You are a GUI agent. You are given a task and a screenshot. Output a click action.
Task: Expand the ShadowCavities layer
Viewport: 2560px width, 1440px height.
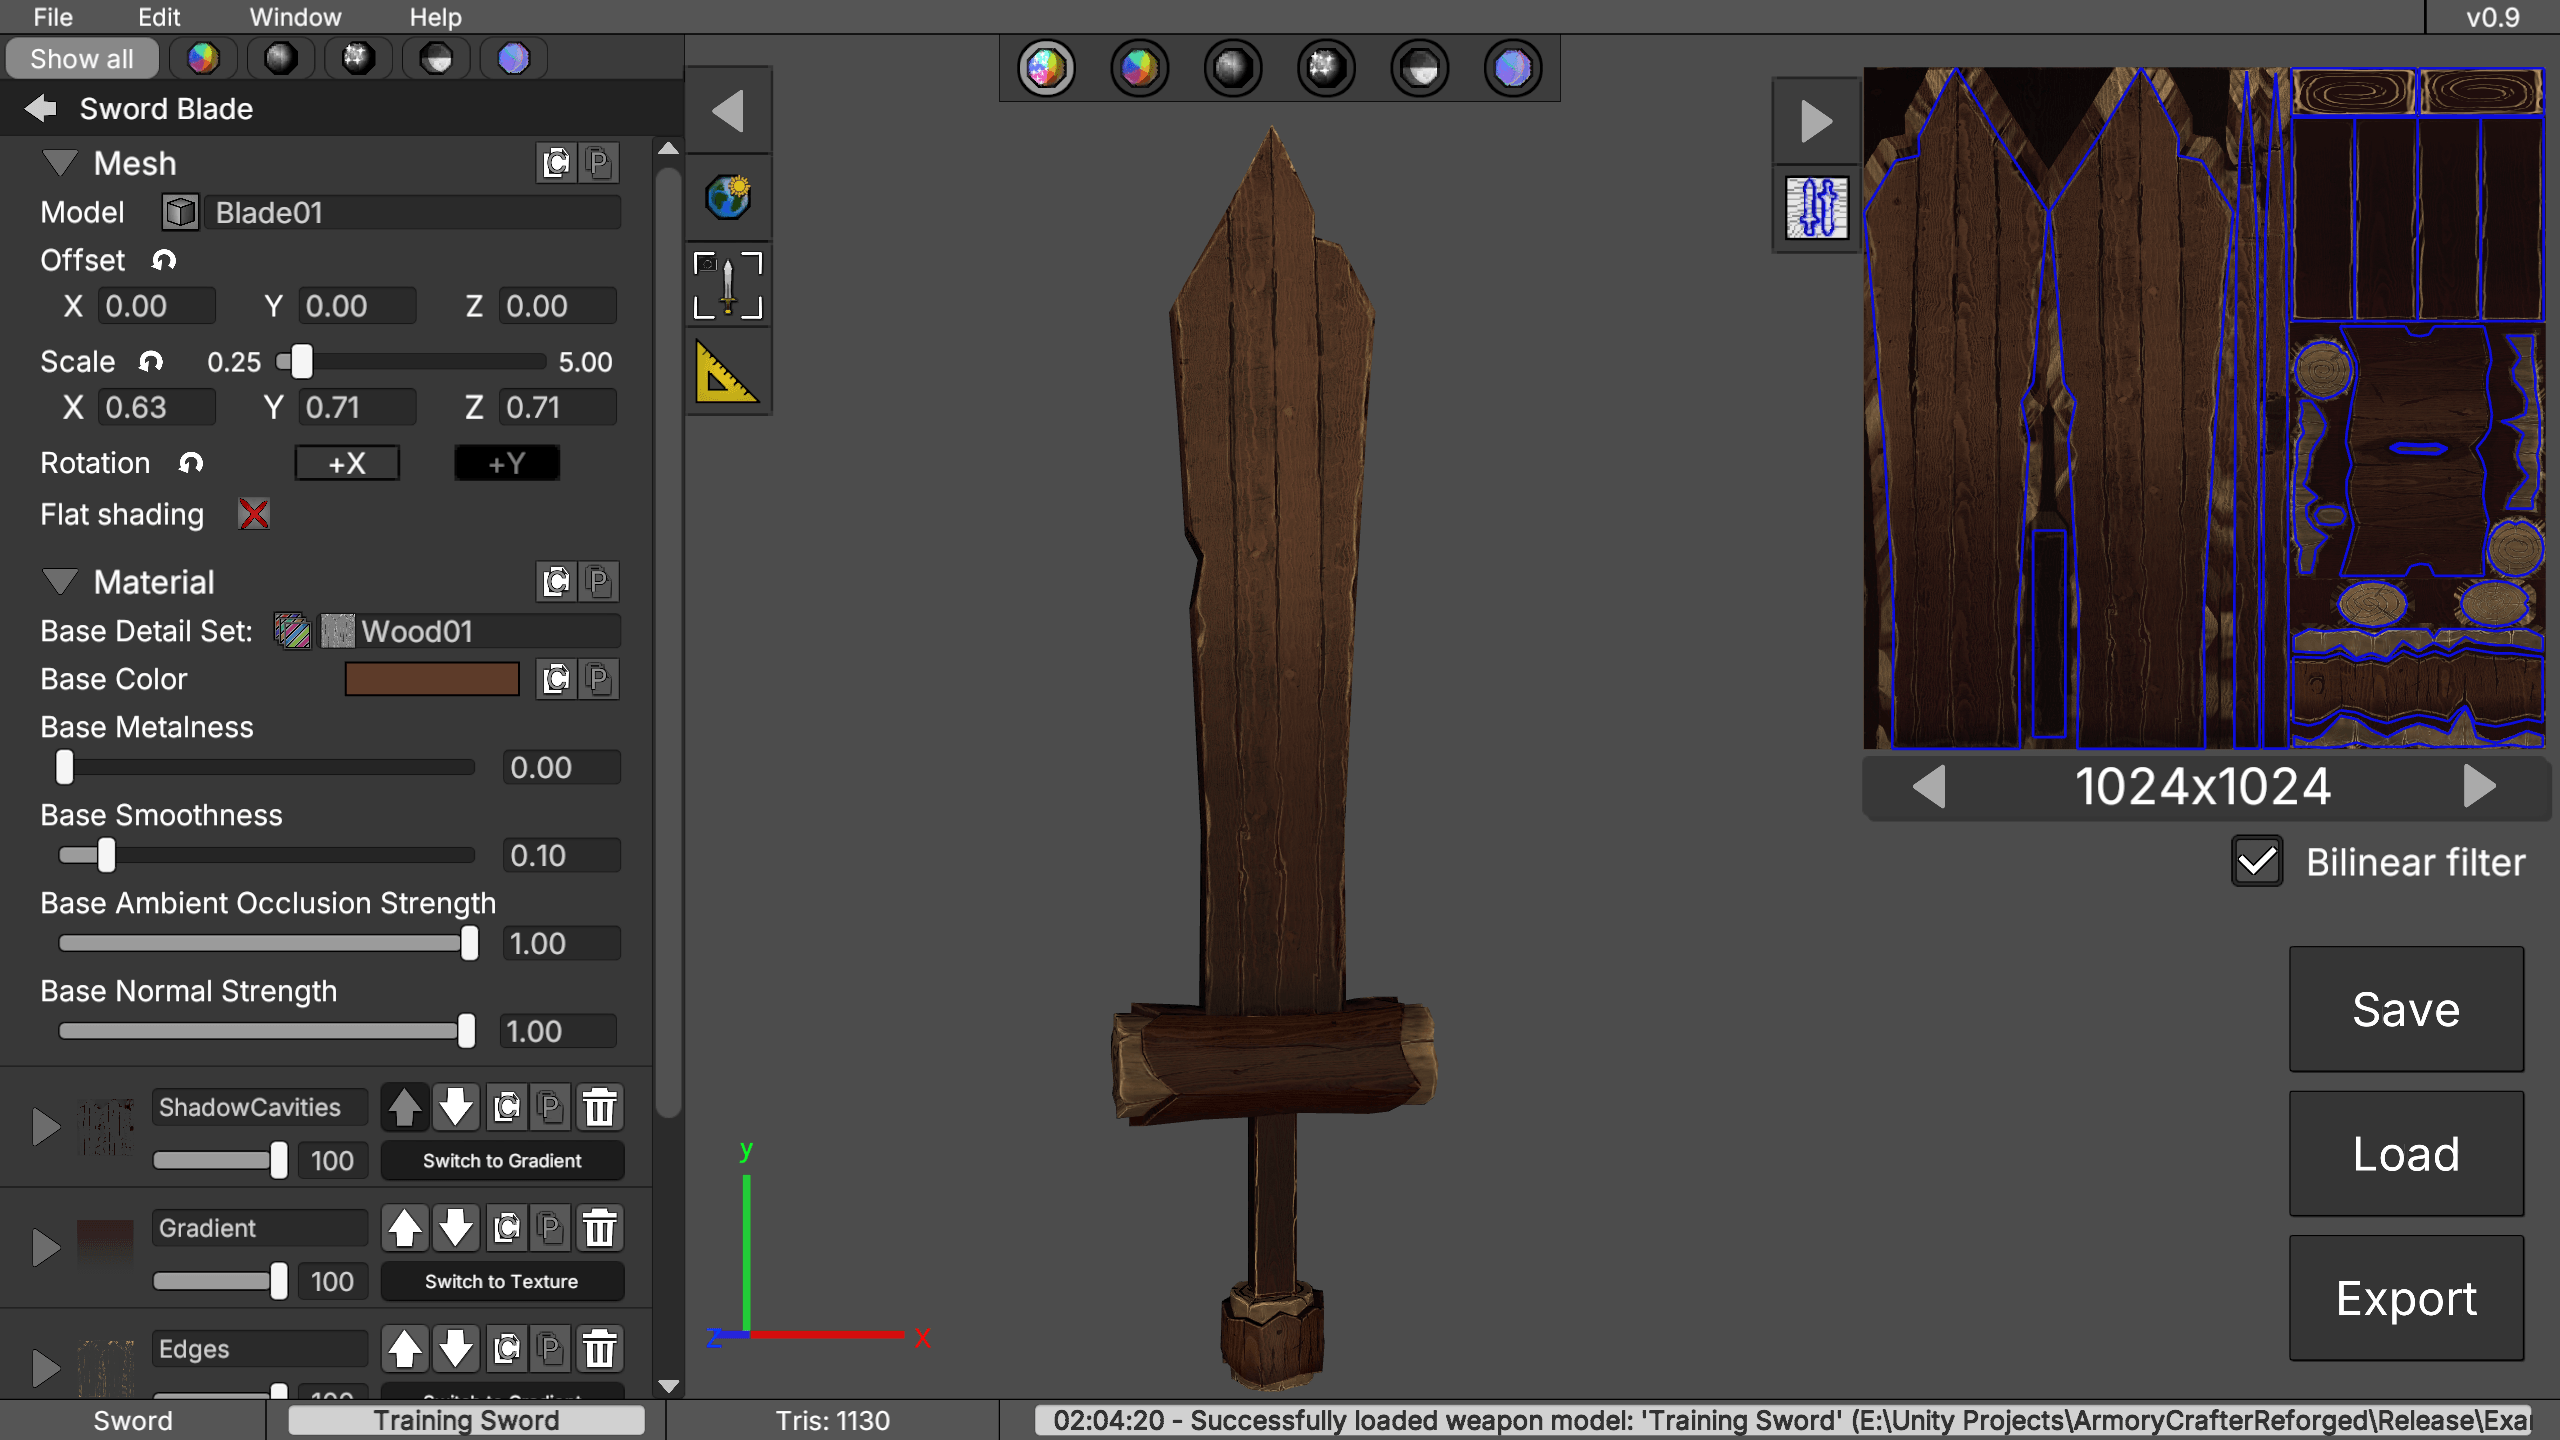click(45, 1127)
